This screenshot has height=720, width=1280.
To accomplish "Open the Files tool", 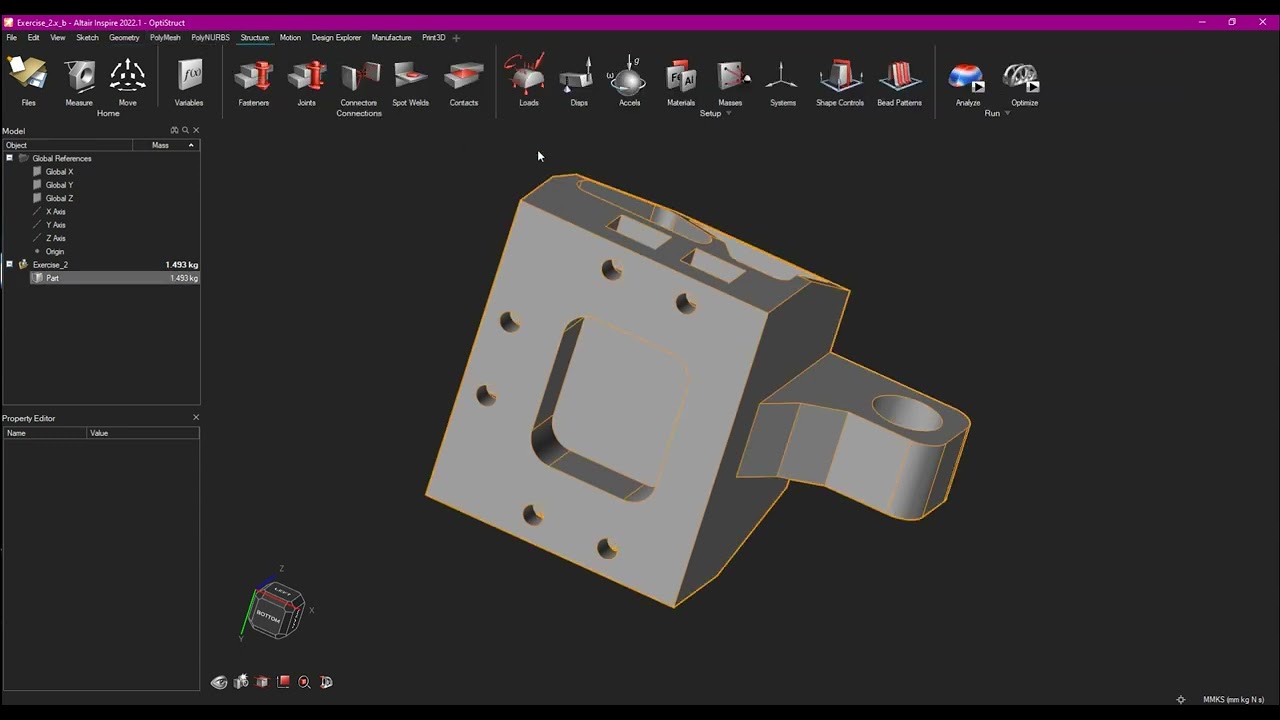I will (28, 82).
